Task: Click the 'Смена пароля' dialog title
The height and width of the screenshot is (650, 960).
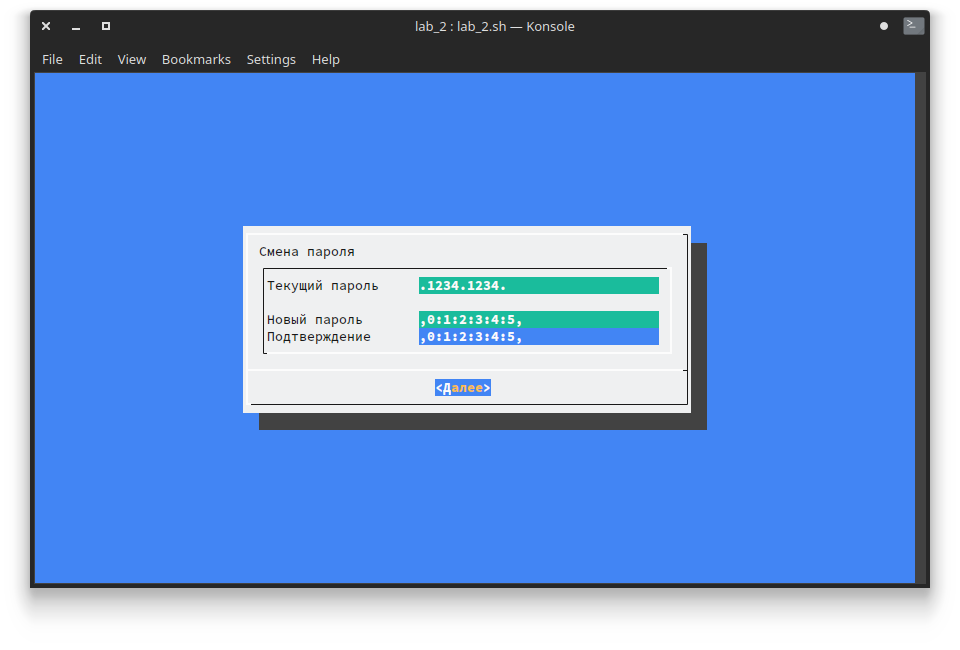Action: [307, 252]
